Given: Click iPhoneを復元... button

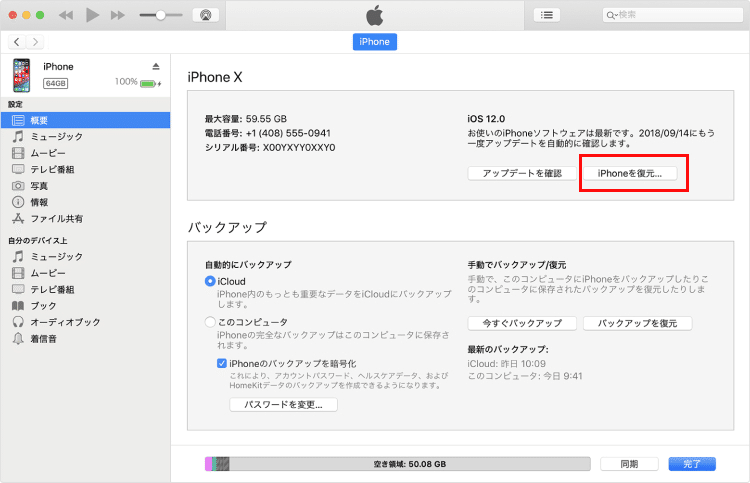Looking at the screenshot, I should (630, 173).
